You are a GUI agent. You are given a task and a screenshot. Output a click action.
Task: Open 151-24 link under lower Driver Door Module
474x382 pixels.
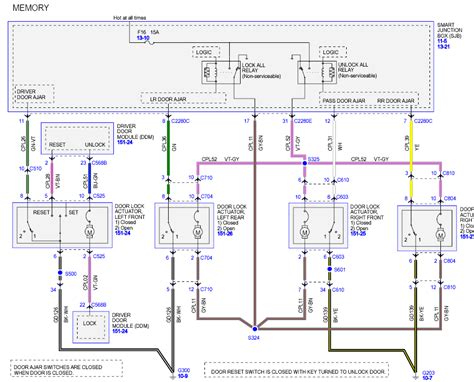[x=120, y=331]
